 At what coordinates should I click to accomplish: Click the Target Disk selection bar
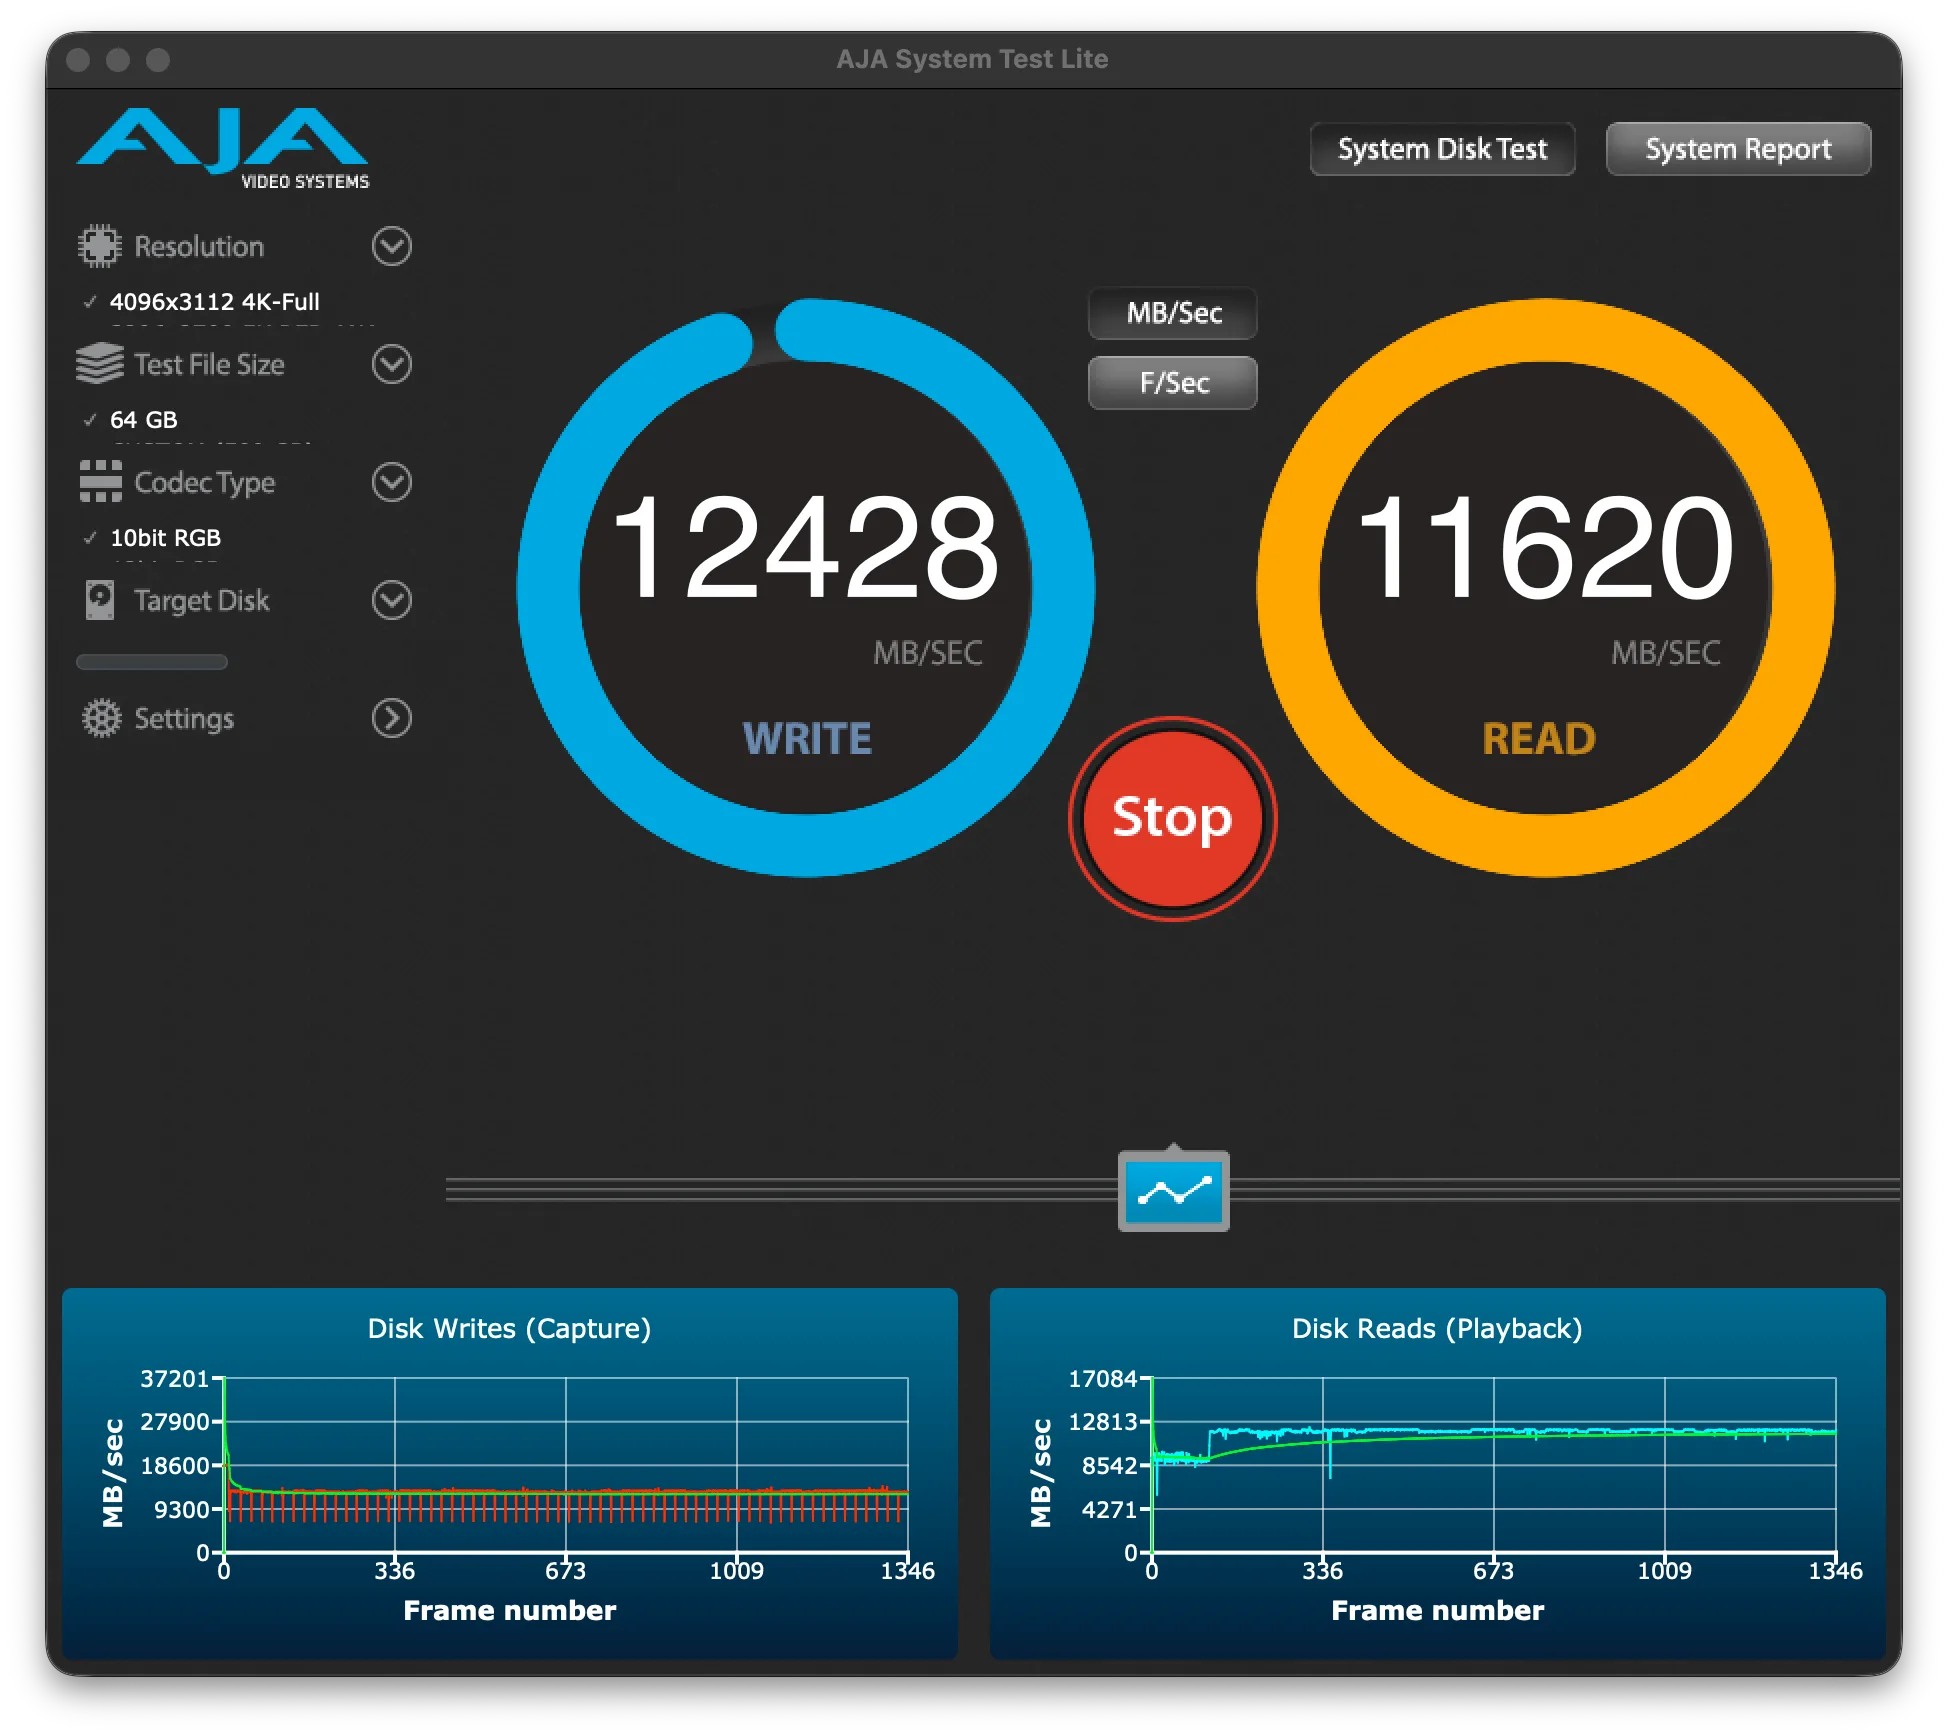152,662
